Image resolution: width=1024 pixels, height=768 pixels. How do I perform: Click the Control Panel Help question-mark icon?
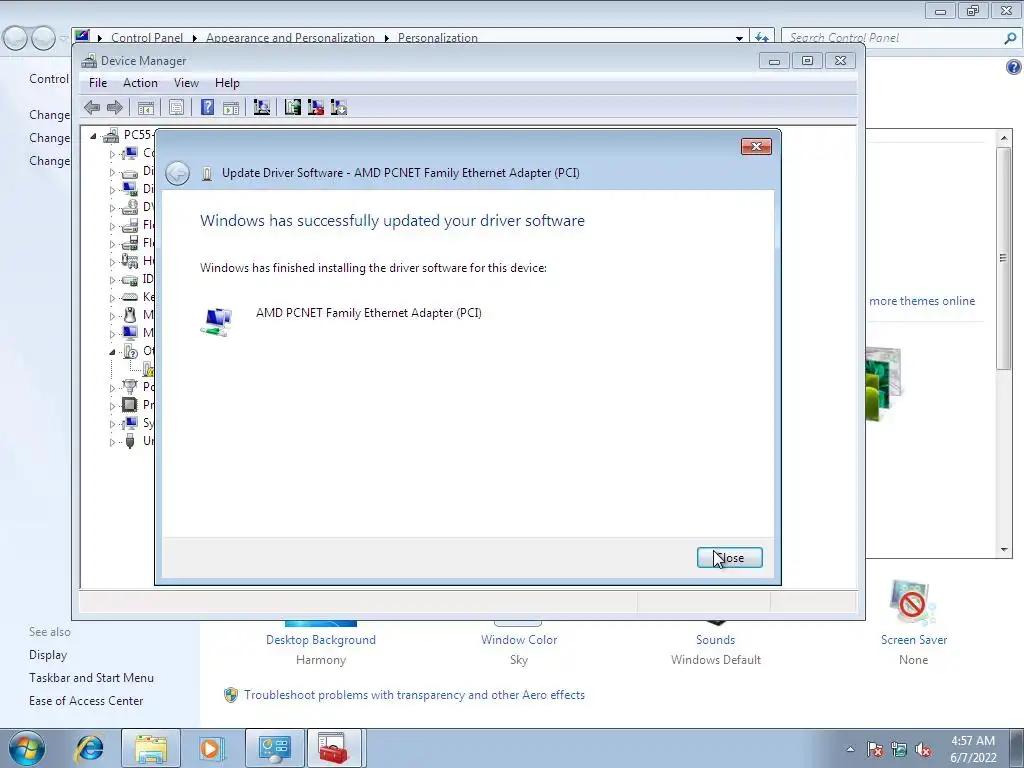1014,67
